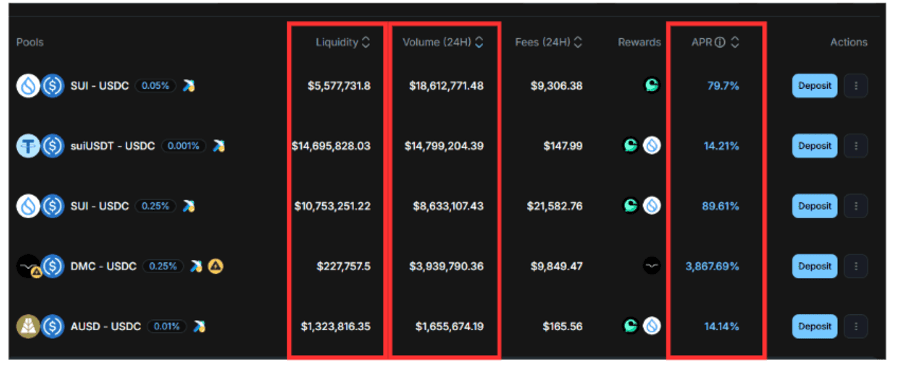Open more options menu for SUI - USDC 0.05%
Viewport: 900px width, 366px height.
point(856,86)
